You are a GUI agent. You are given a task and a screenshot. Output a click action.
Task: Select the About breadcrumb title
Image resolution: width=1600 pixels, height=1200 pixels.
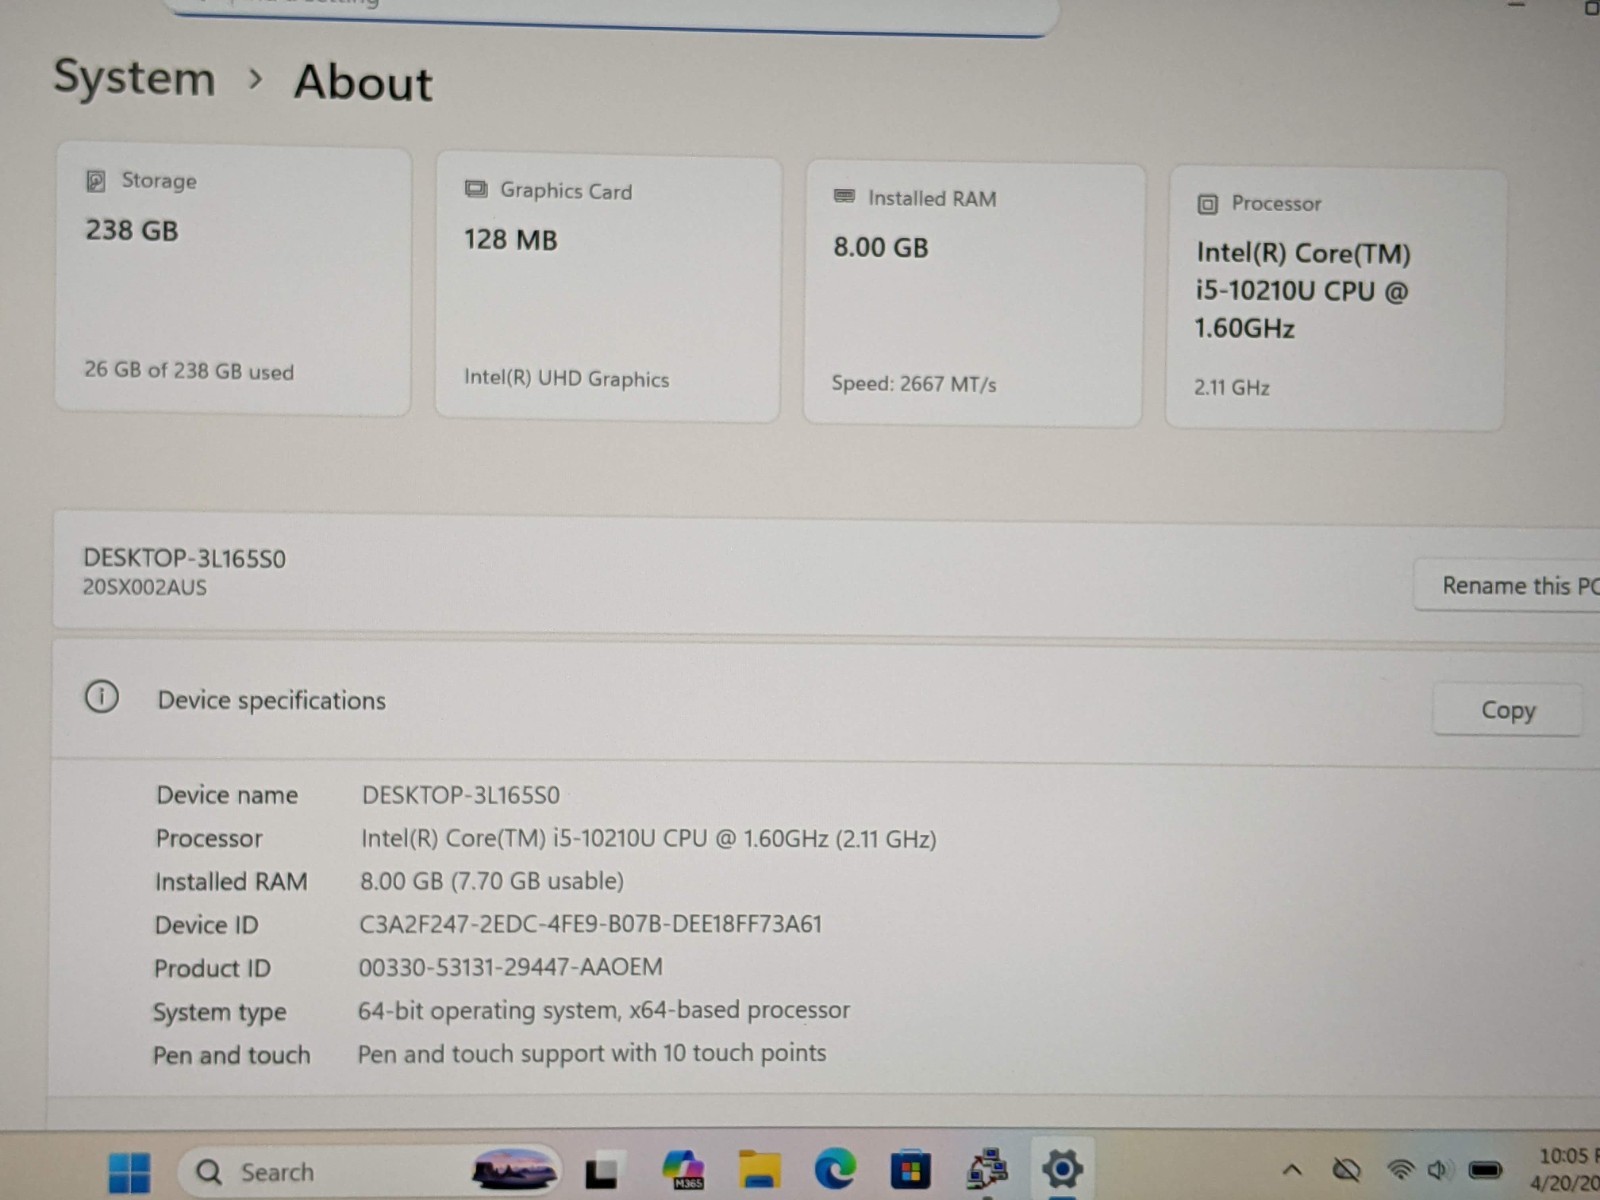[363, 82]
